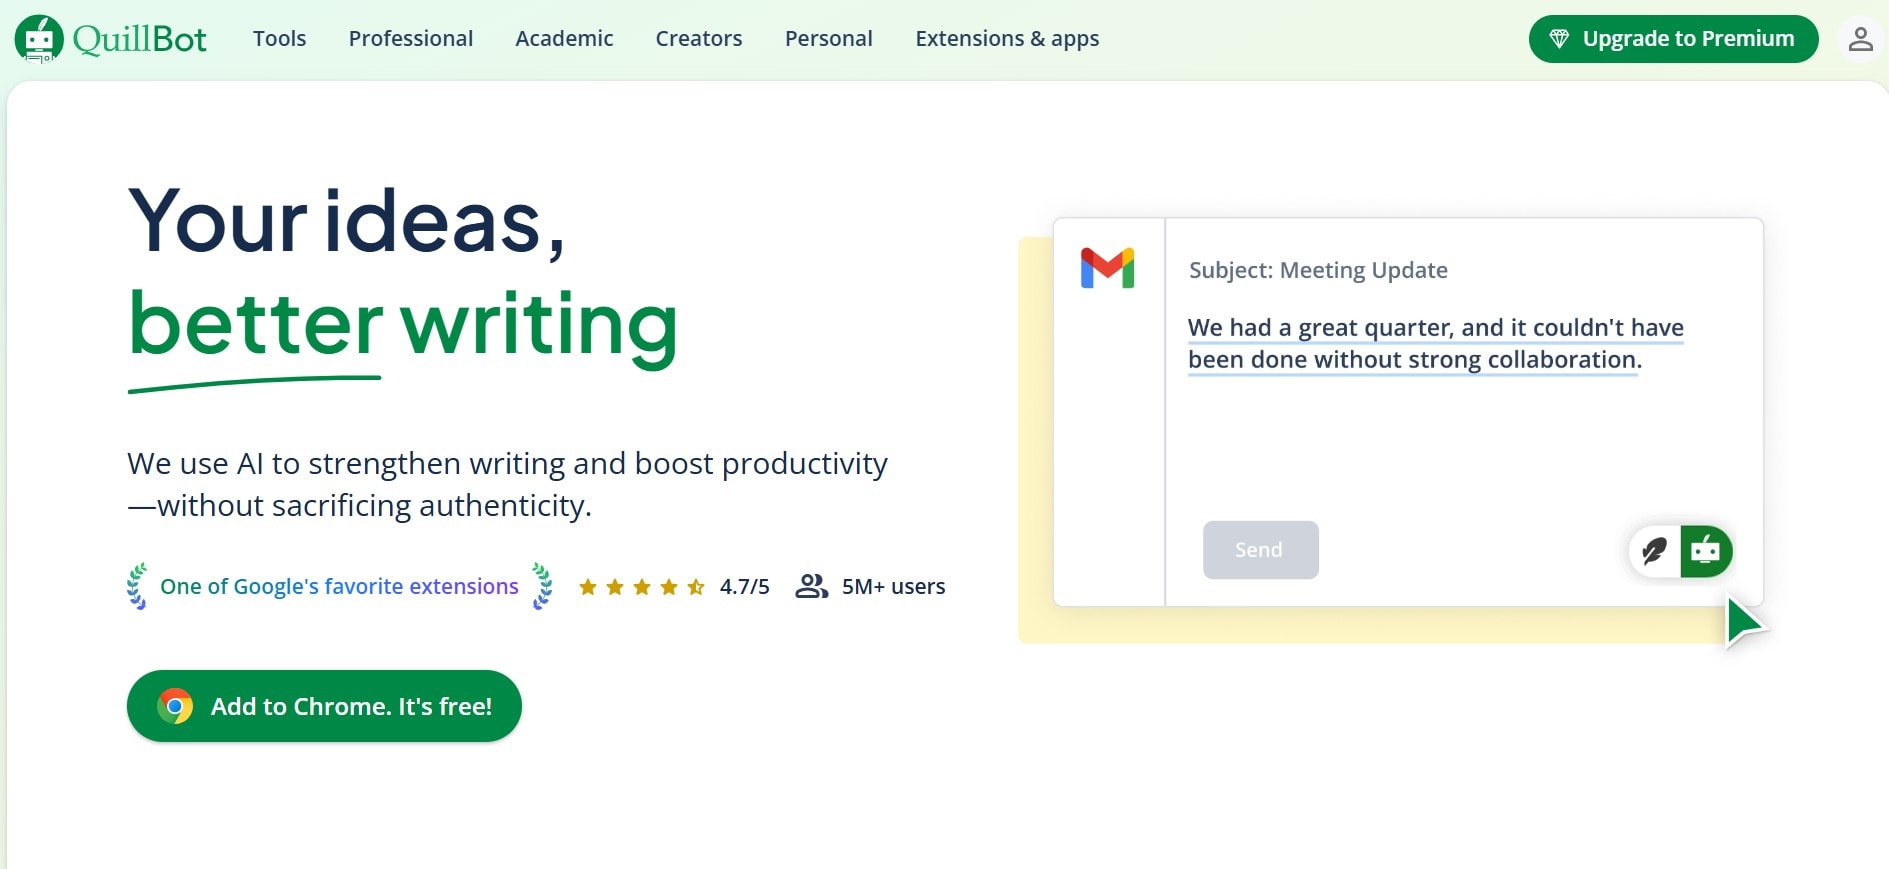Open the Academic menu
The height and width of the screenshot is (869, 1889).
[564, 39]
